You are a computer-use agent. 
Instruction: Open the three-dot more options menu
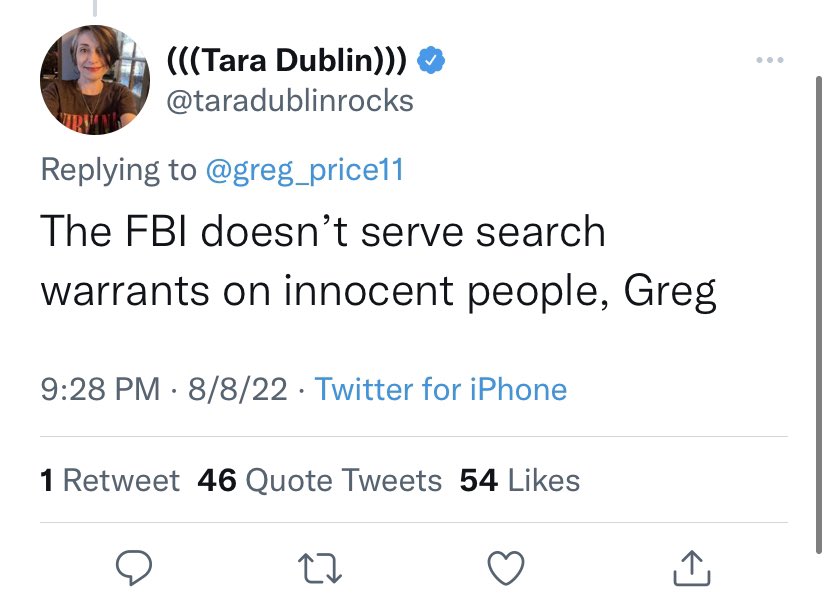point(770,61)
